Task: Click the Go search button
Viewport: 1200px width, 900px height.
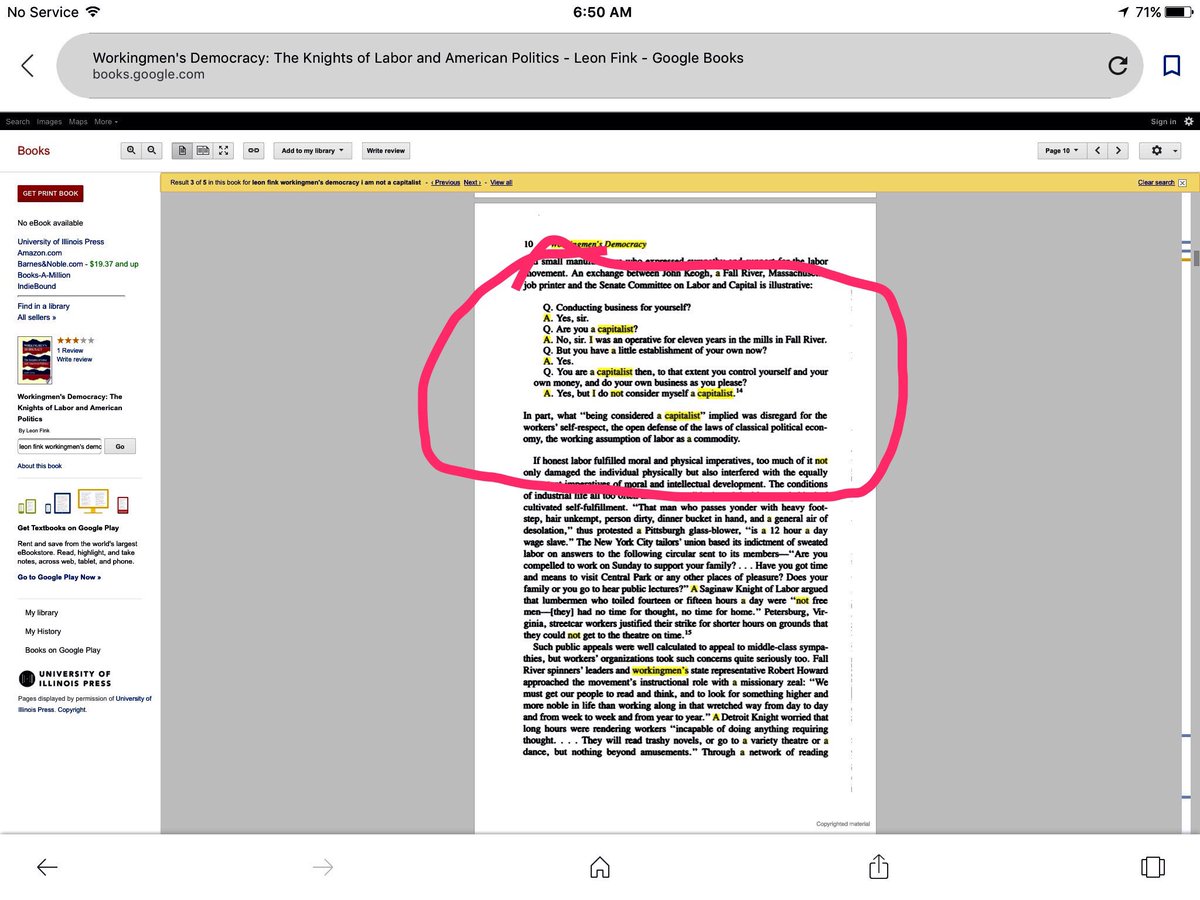Action: (x=120, y=446)
